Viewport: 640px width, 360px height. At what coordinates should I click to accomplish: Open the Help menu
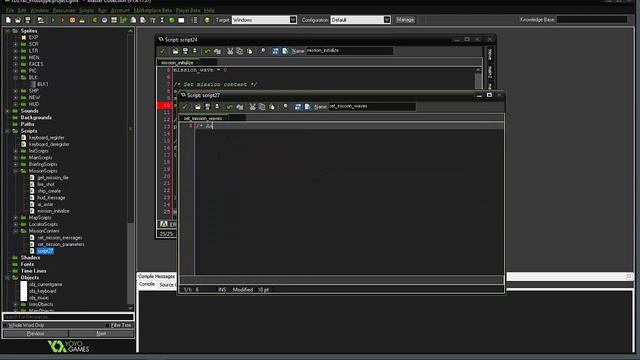[209, 10]
